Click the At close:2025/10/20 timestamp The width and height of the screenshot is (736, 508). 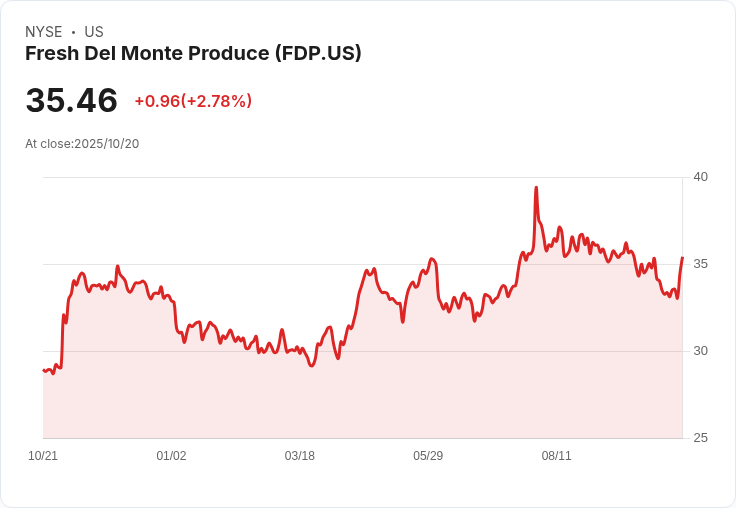point(82,144)
